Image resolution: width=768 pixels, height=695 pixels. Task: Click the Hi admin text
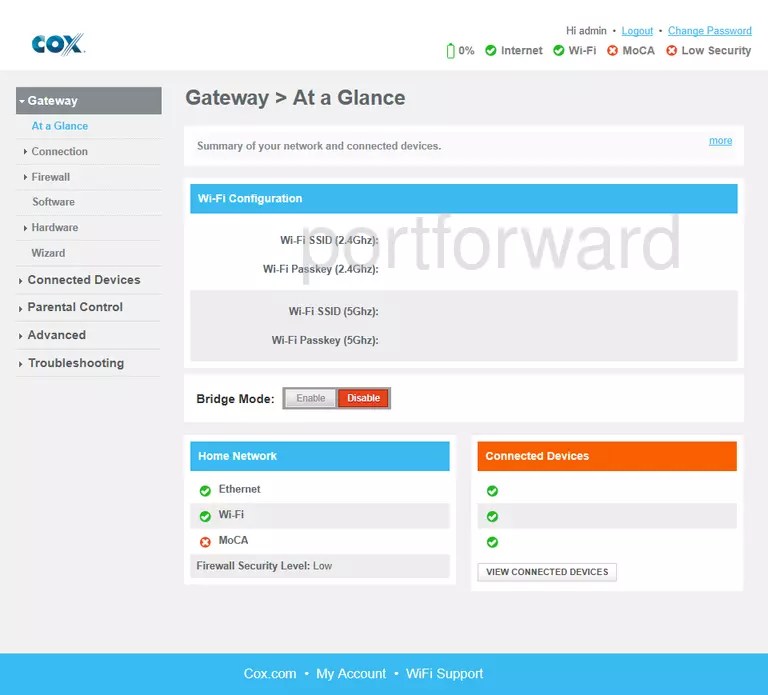coord(586,31)
